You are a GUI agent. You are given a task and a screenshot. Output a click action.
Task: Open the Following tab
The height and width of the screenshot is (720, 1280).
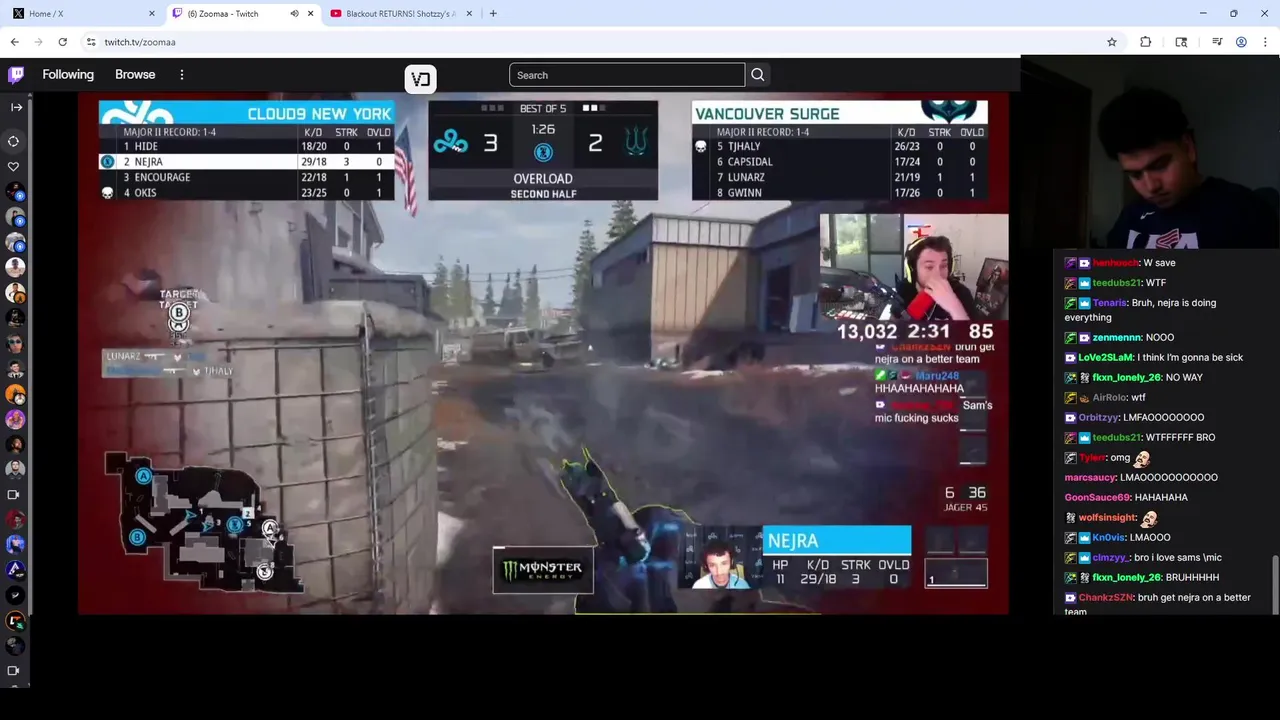pos(68,75)
